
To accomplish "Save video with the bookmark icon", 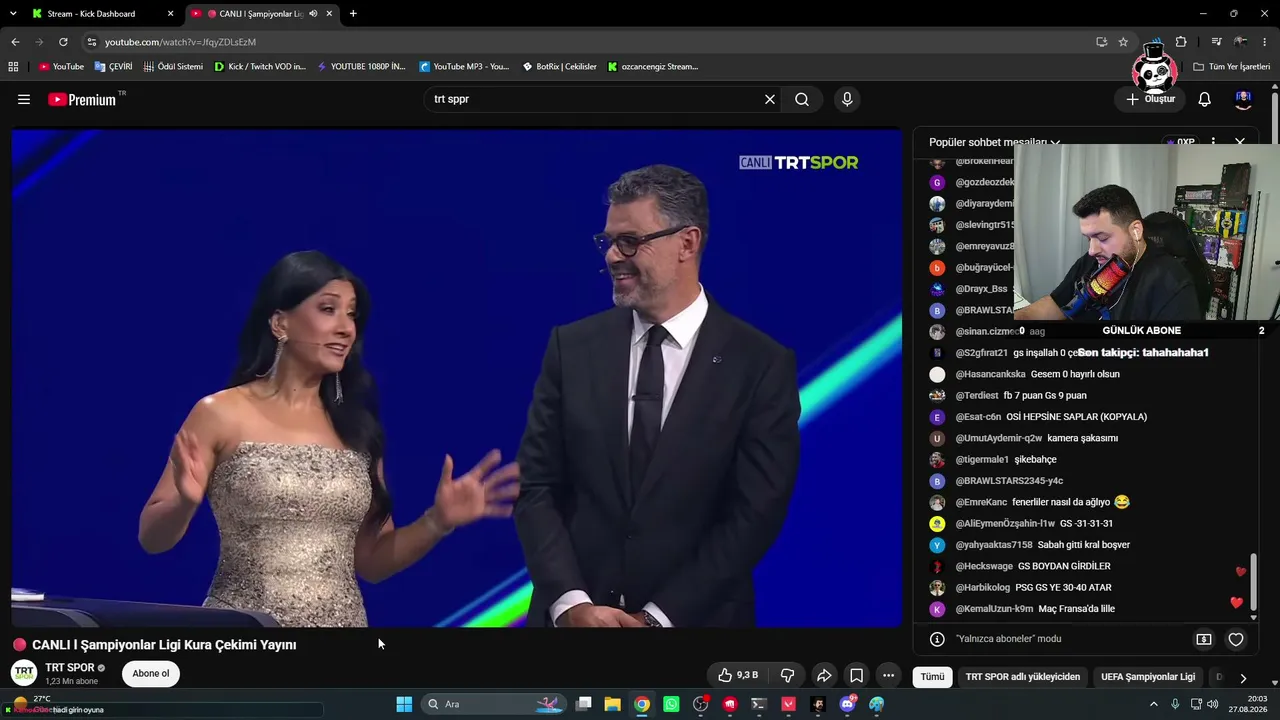I will (856, 675).
